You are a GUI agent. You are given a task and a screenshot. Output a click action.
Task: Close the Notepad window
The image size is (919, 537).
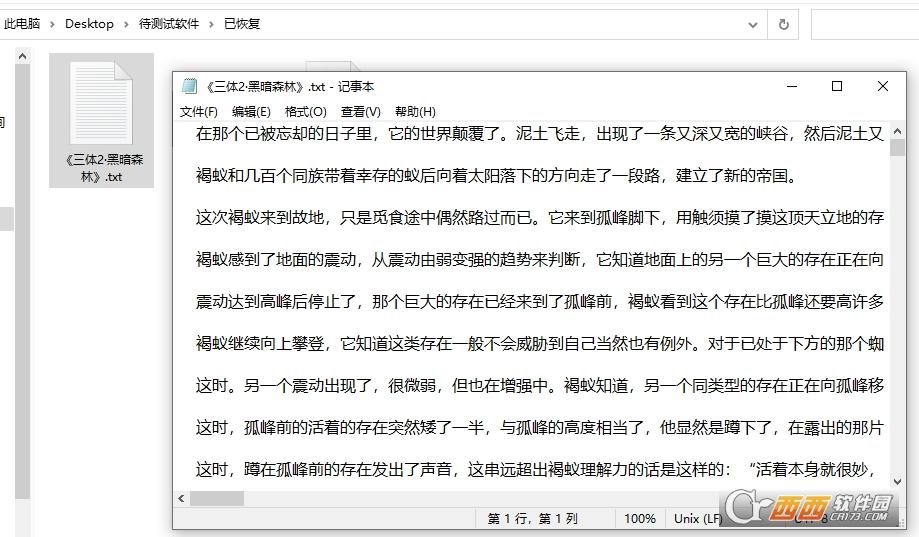(883, 86)
